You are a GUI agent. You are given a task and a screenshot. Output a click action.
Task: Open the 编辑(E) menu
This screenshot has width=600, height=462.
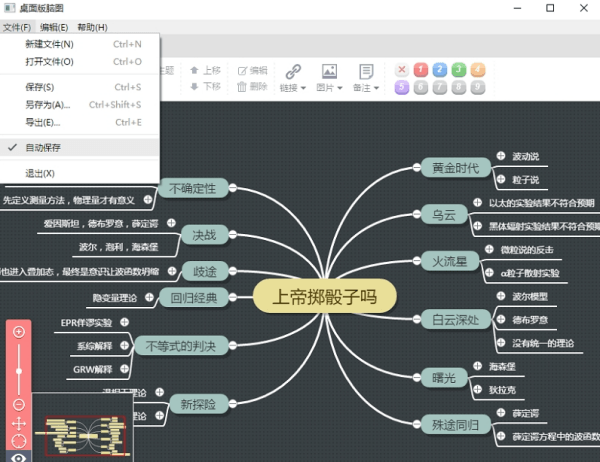(55, 27)
